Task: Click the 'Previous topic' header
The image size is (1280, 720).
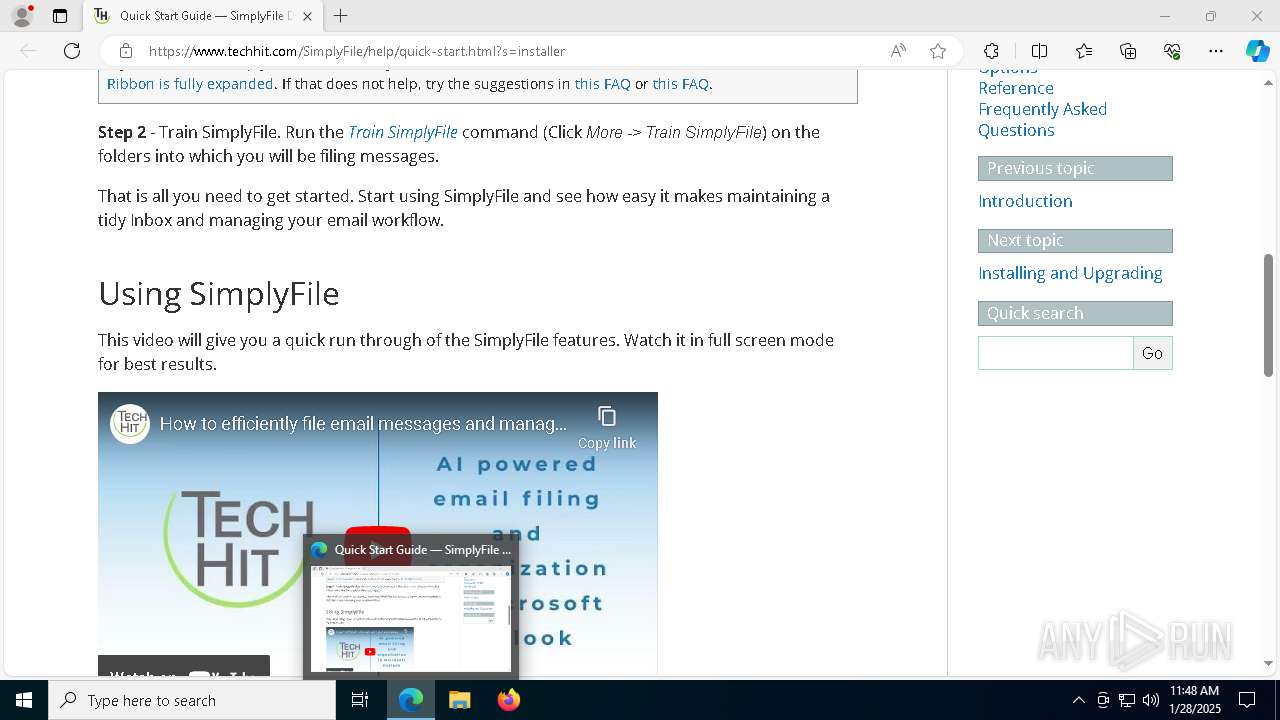Action: coord(1075,168)
